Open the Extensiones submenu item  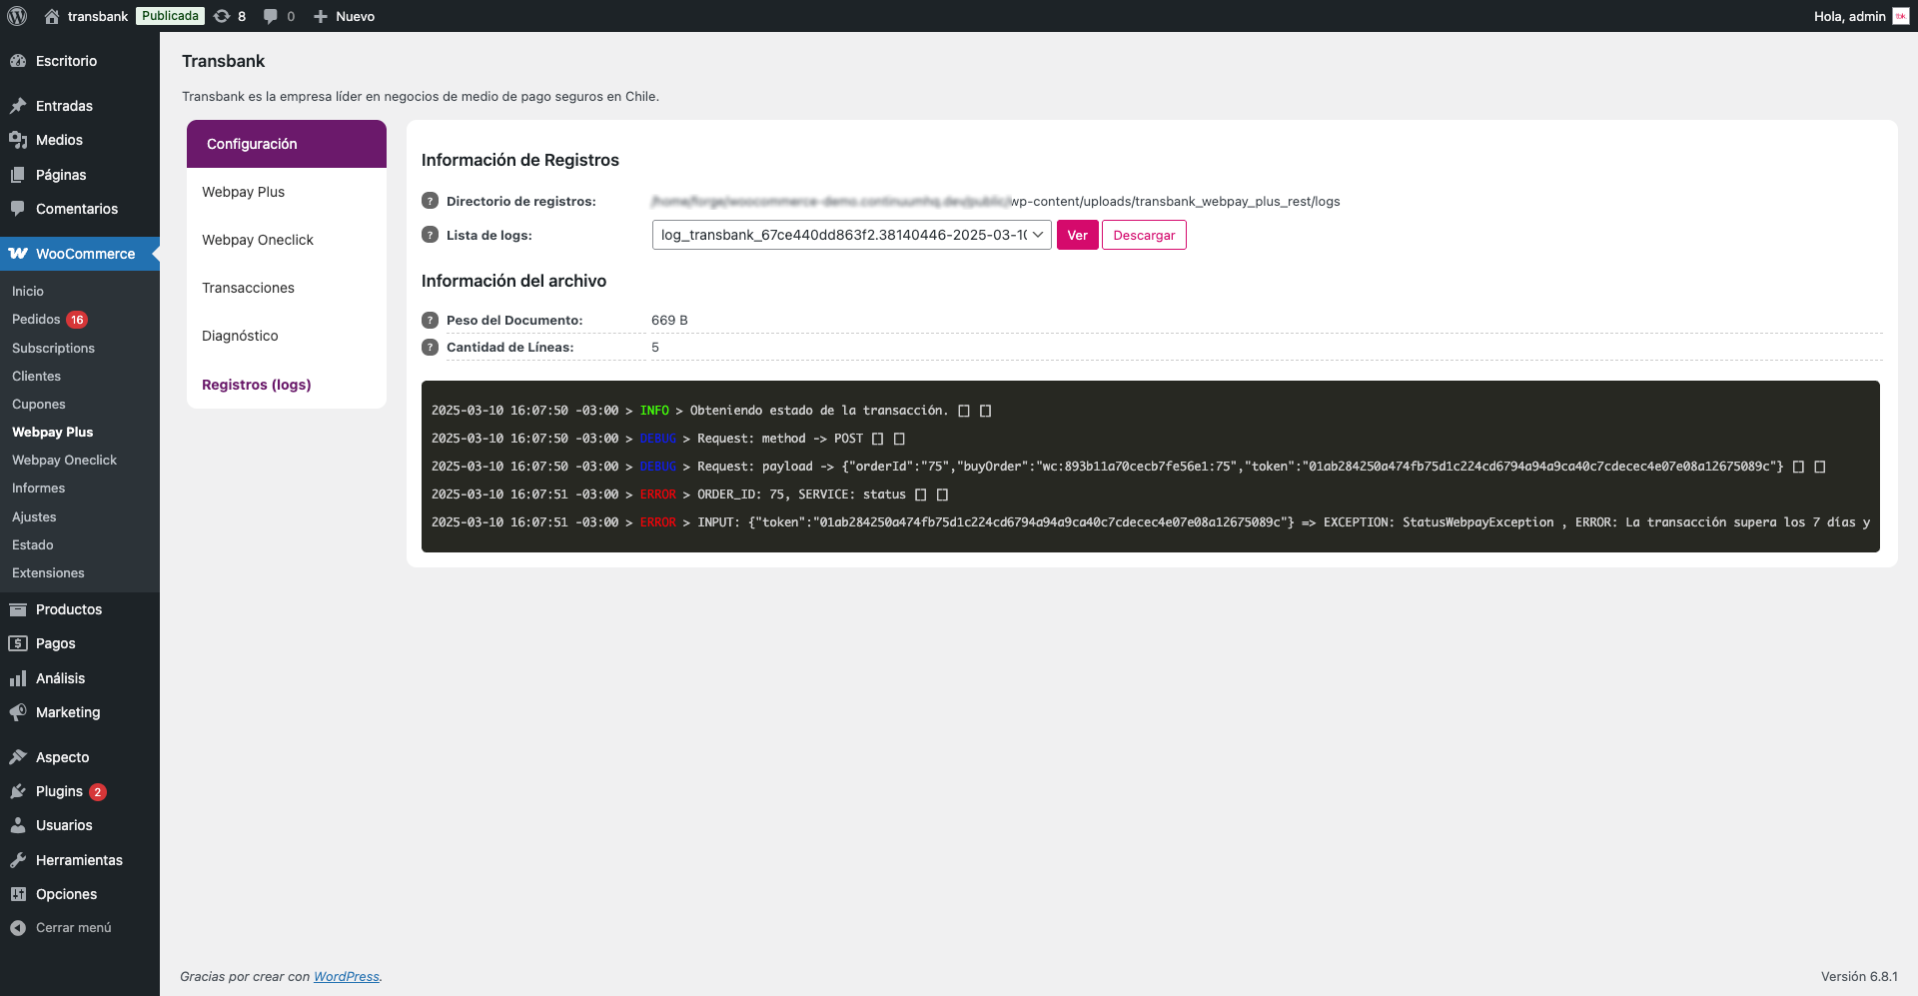[48, 573]
